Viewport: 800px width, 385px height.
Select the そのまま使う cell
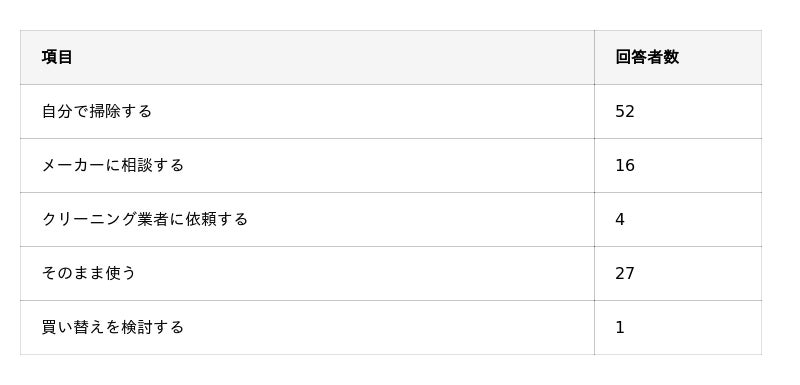(x=307, y=274)
